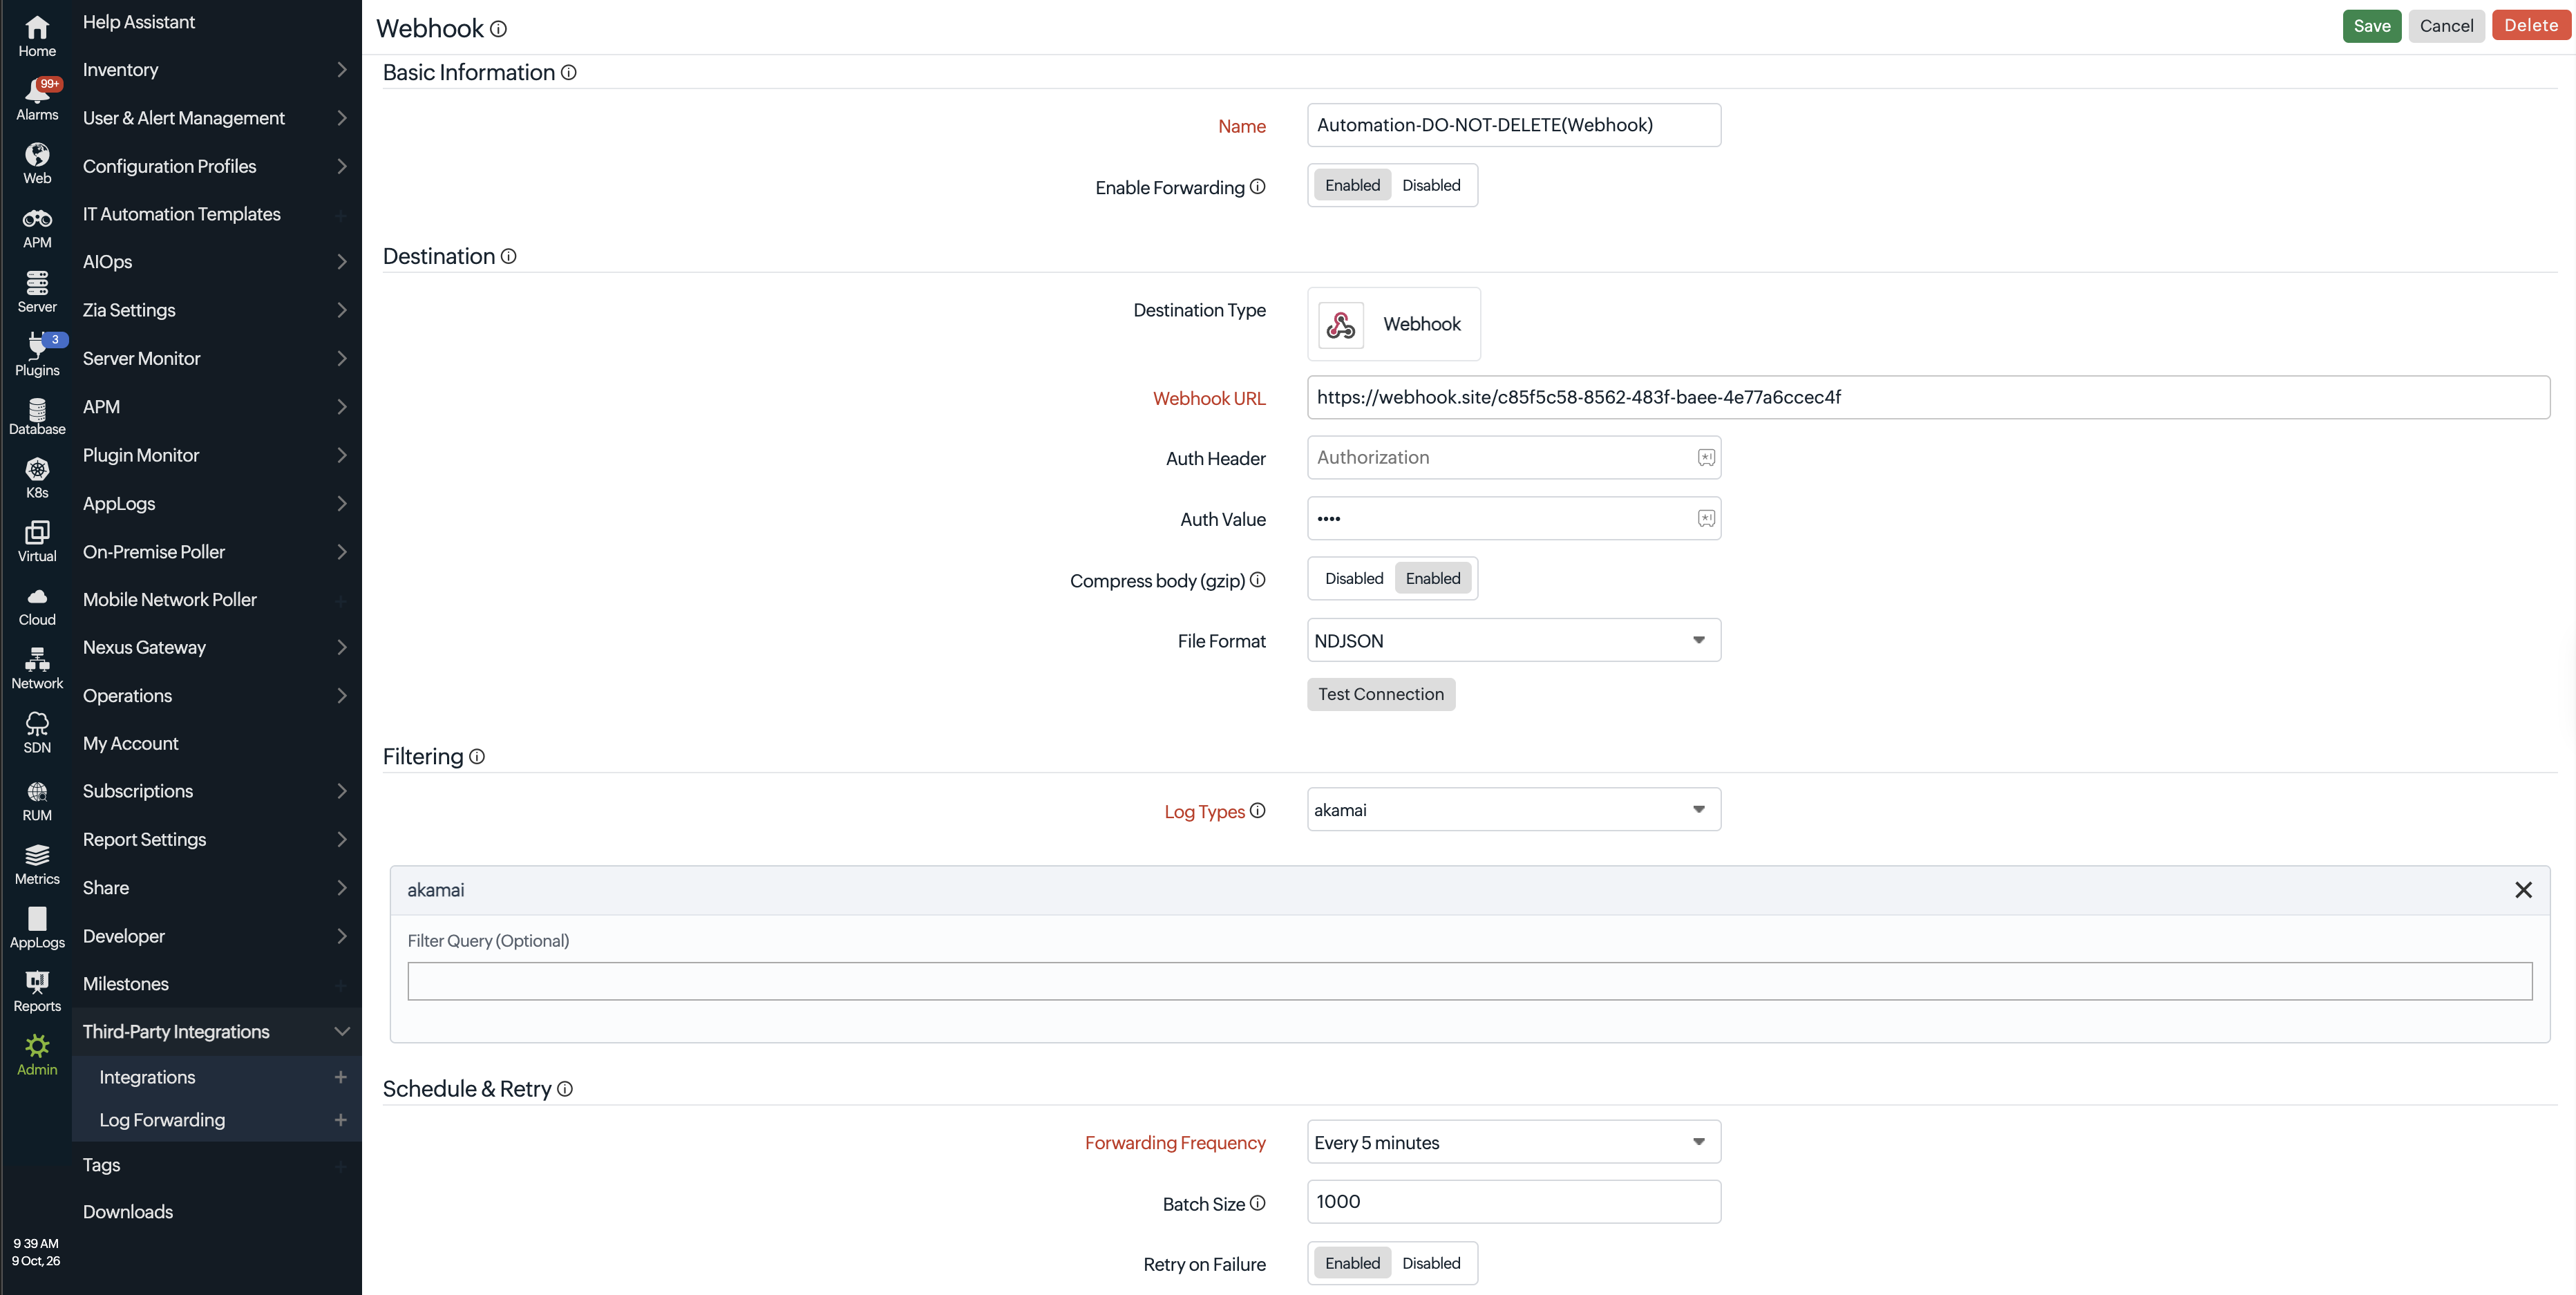
Task: Set Compress body gzip to Enabled
Action: [1432, 578]
